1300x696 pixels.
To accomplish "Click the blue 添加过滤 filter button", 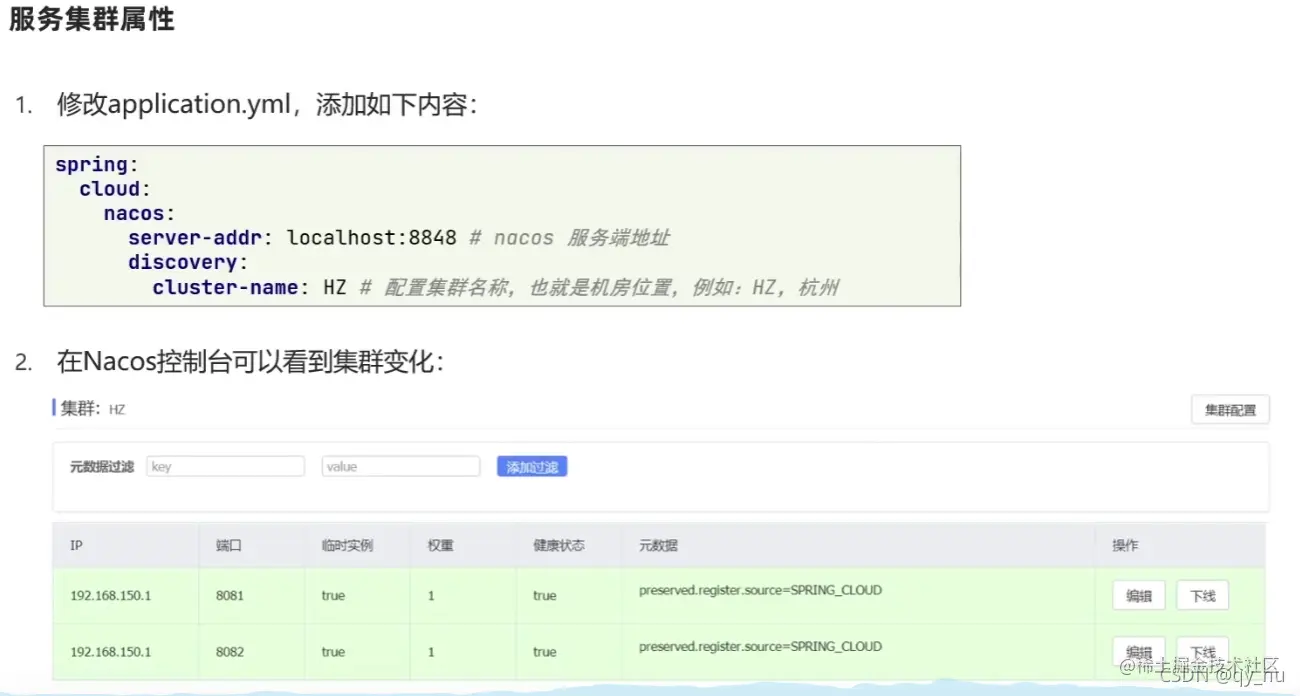I will click(531, 465).
